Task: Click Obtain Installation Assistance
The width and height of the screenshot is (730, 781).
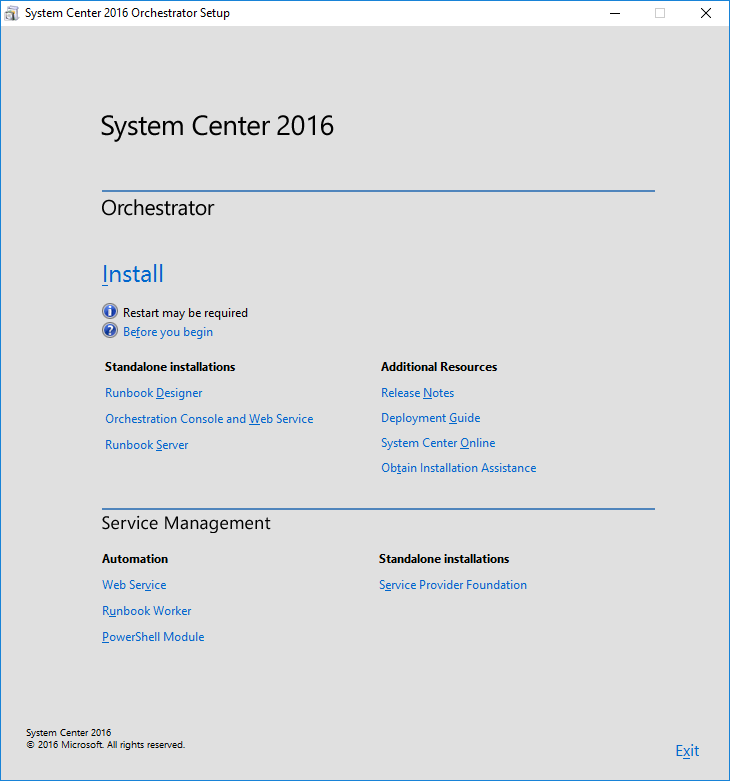Action: pyautogui.click(x=459, y=468)
